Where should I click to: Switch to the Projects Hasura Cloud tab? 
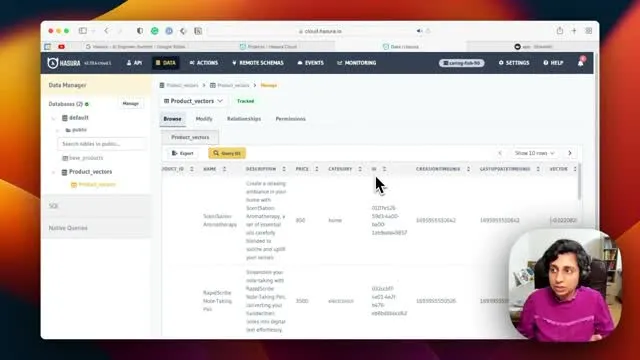click(270, 47)
